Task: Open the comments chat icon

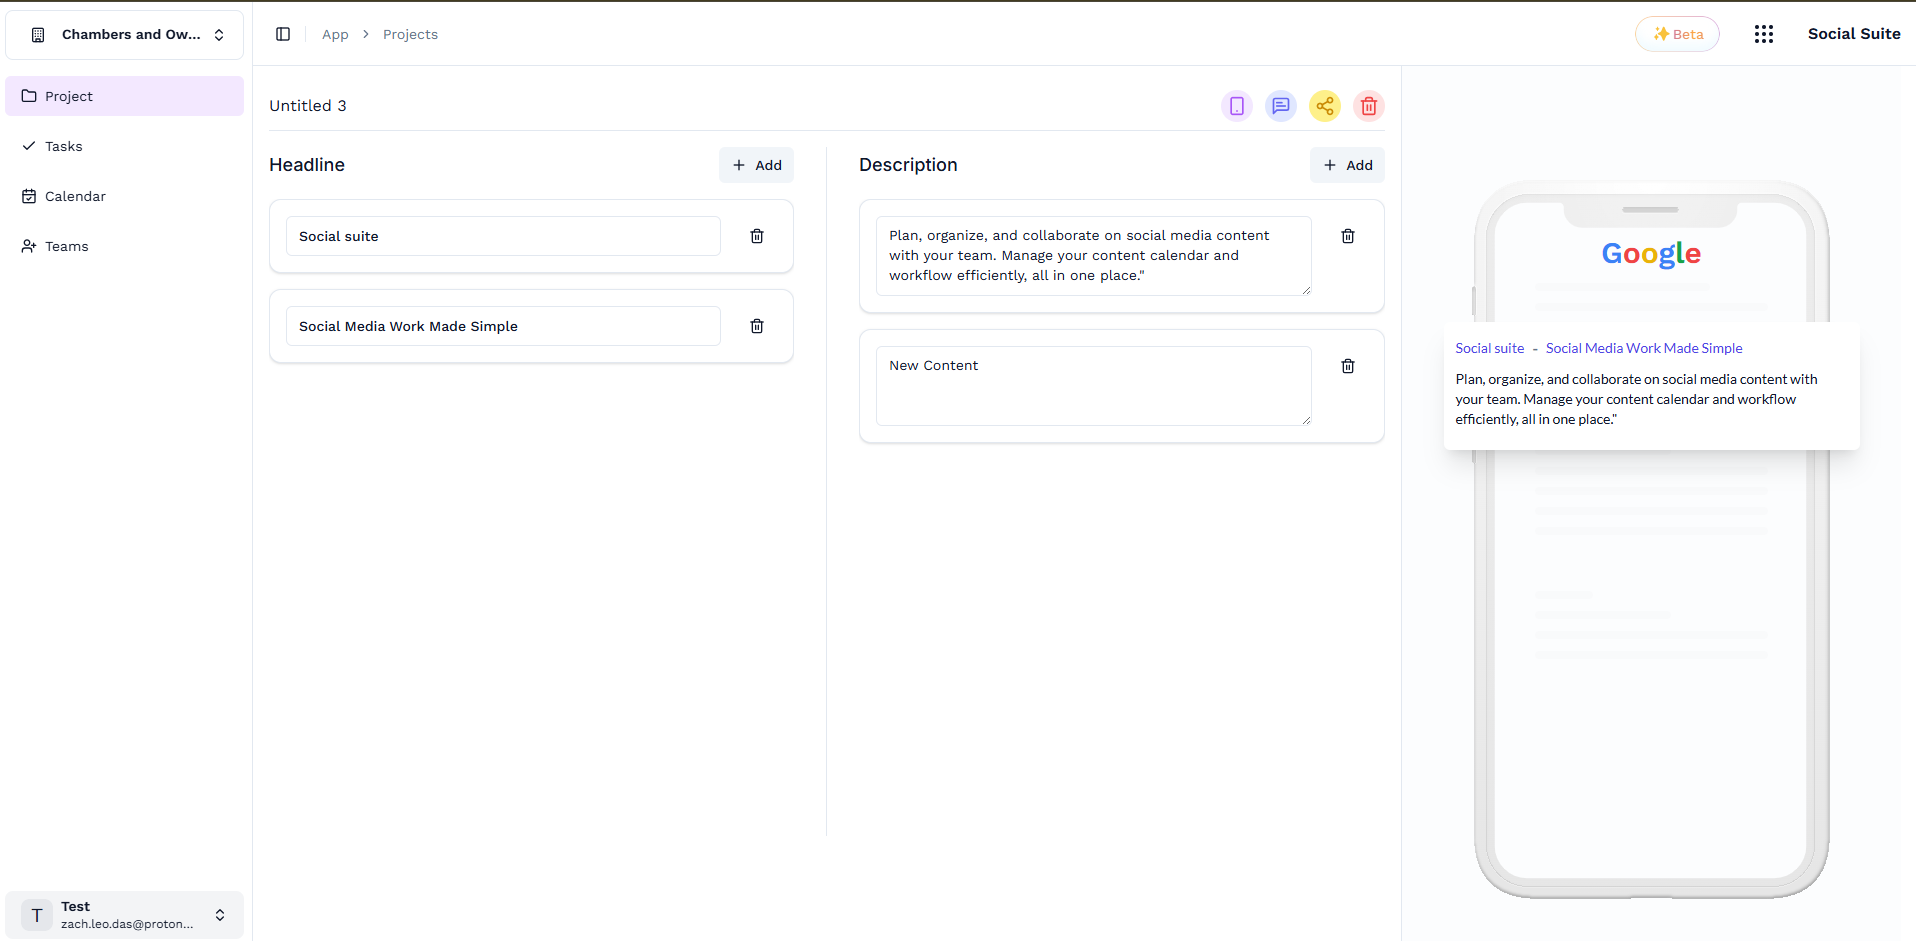Action: coord(1281,106)
